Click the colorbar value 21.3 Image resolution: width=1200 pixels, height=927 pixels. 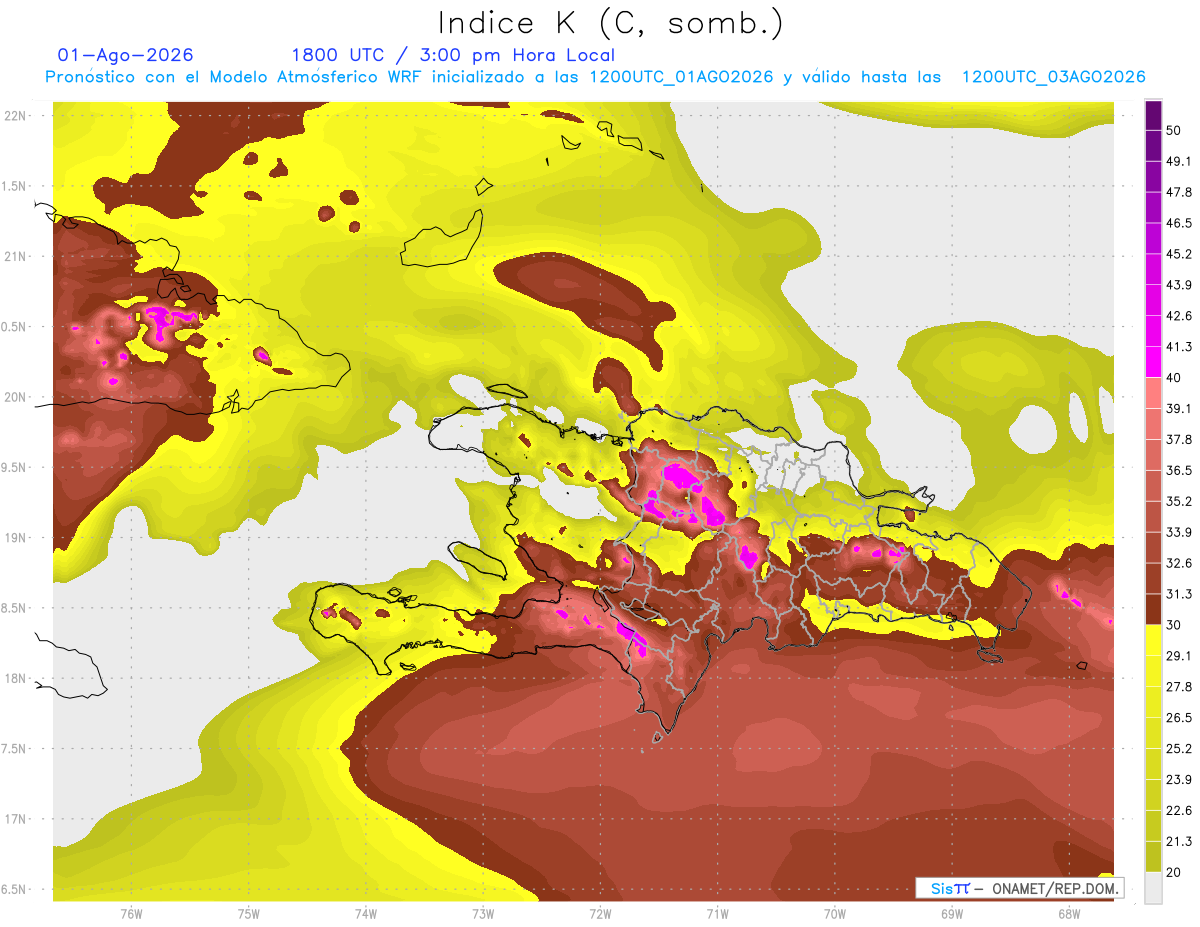(x=1179, y=841)
